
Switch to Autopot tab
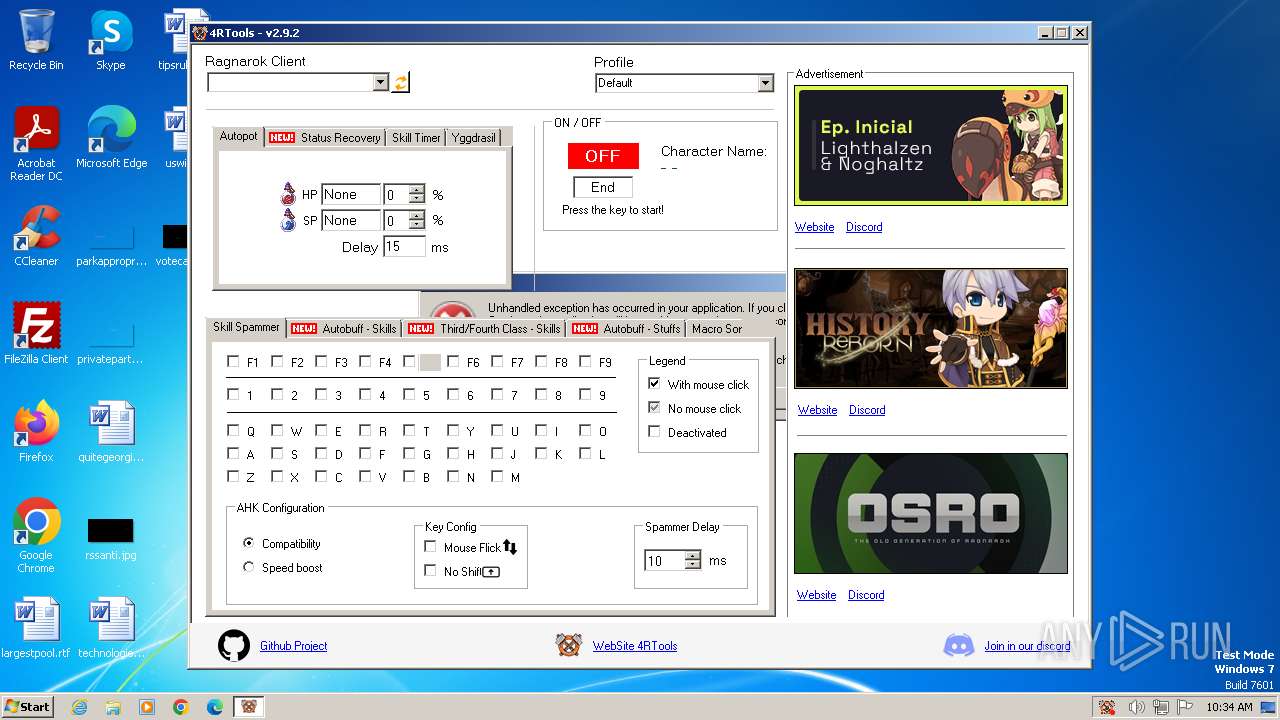coord(239,136)
